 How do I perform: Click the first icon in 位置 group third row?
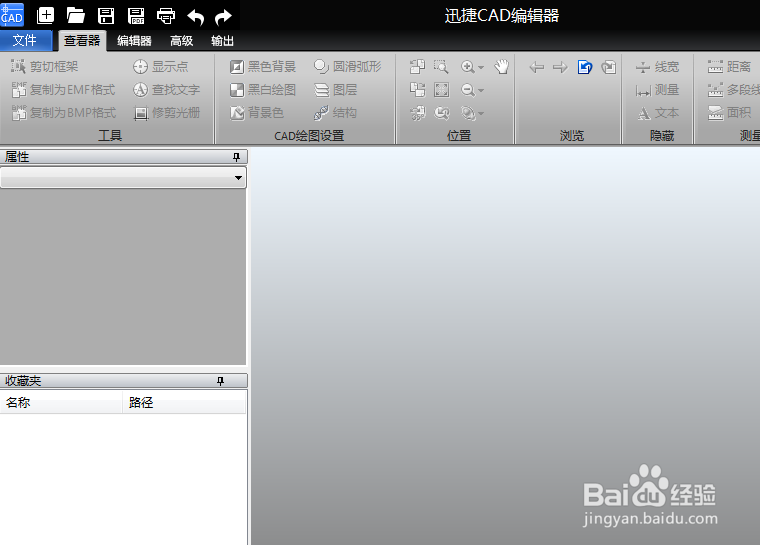click(x=417, y=113)
